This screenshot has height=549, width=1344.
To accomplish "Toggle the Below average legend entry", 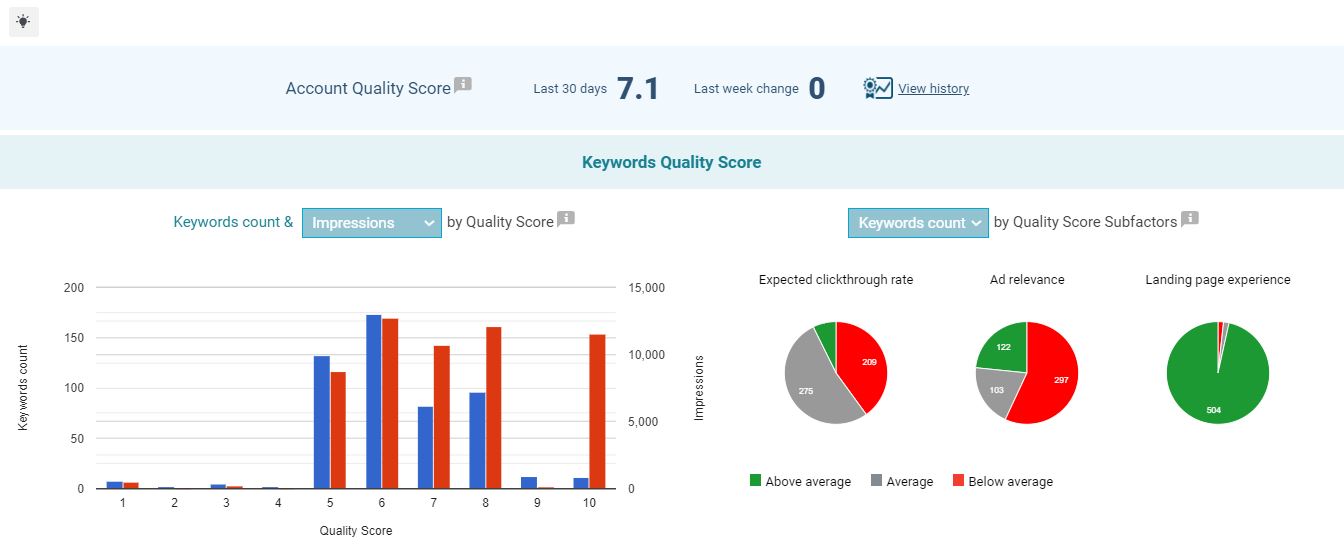I will tap(1002, 481).
